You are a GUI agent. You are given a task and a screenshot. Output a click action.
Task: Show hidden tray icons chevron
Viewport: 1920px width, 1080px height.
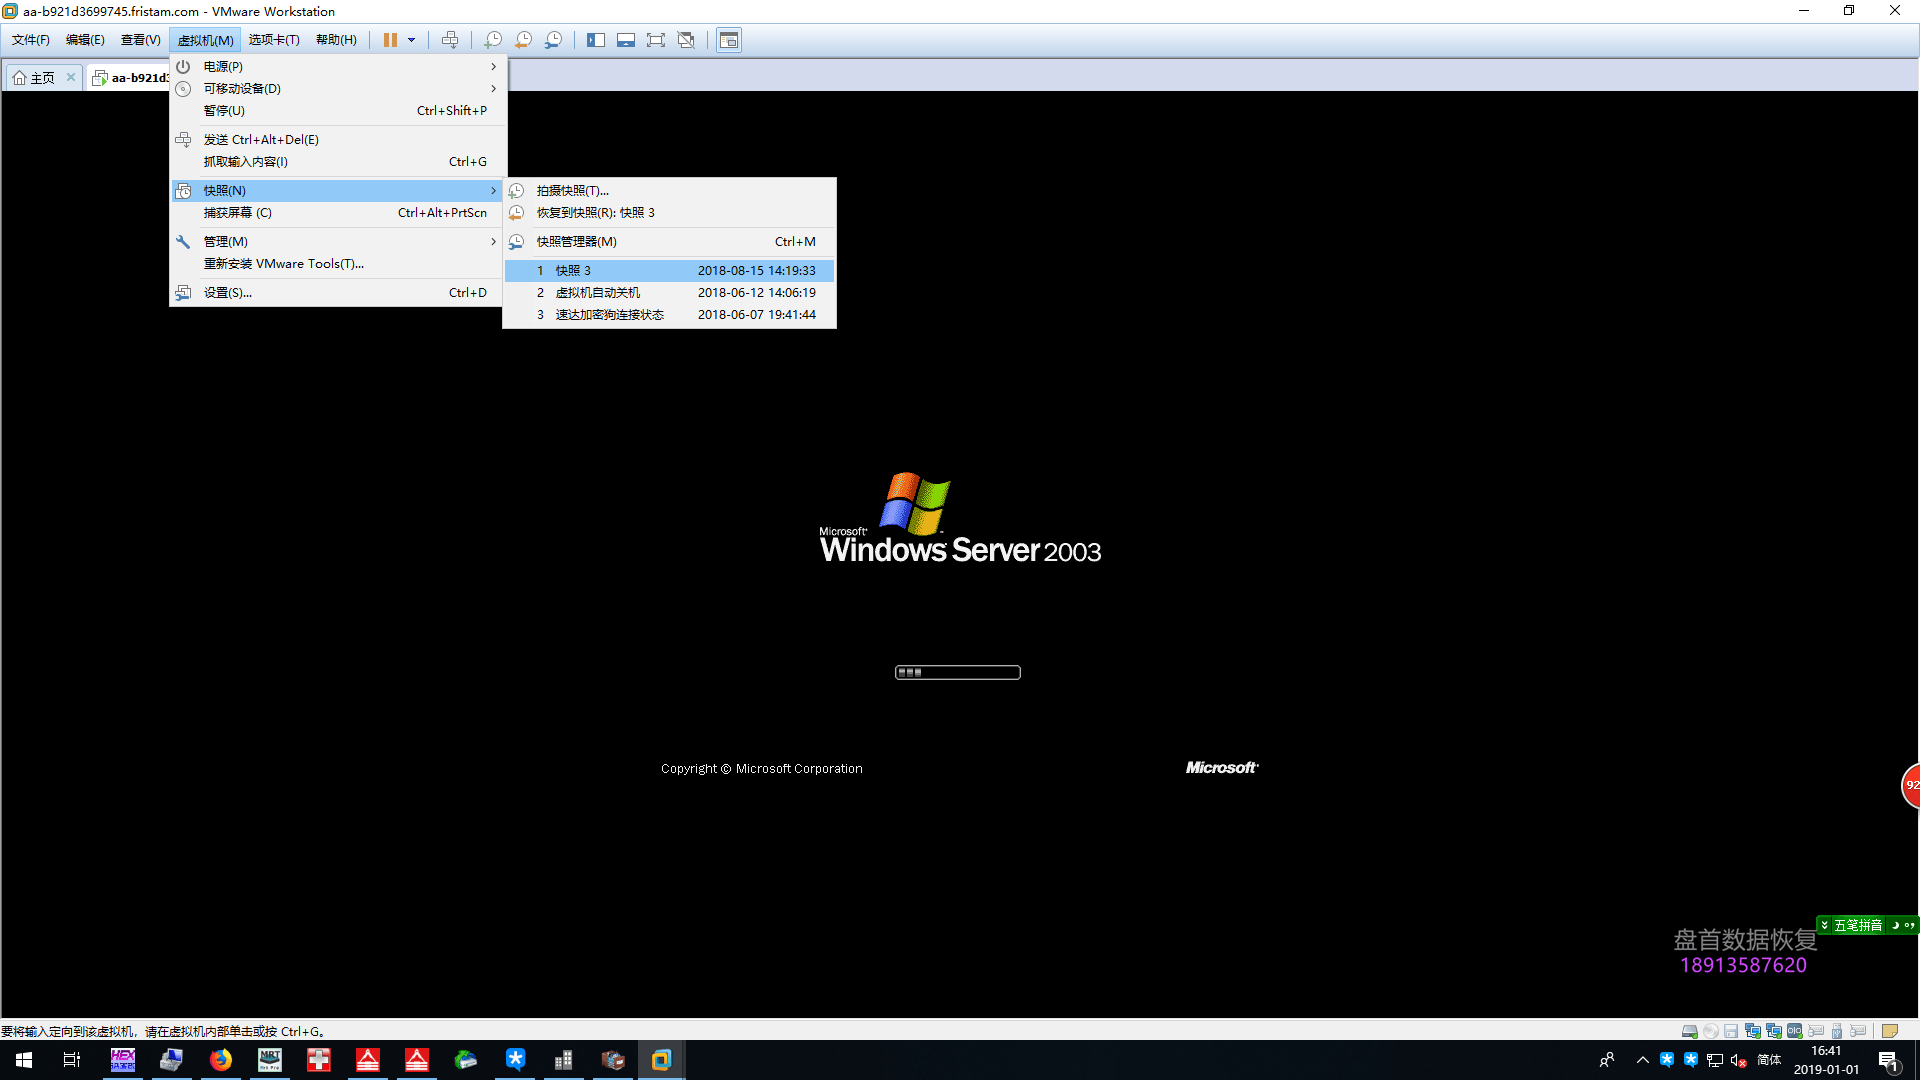[1643, 1060]
